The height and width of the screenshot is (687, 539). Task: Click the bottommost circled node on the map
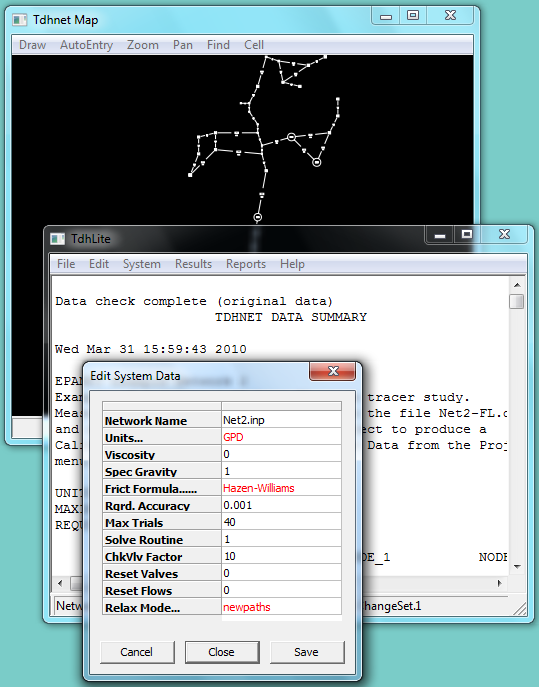258,217
